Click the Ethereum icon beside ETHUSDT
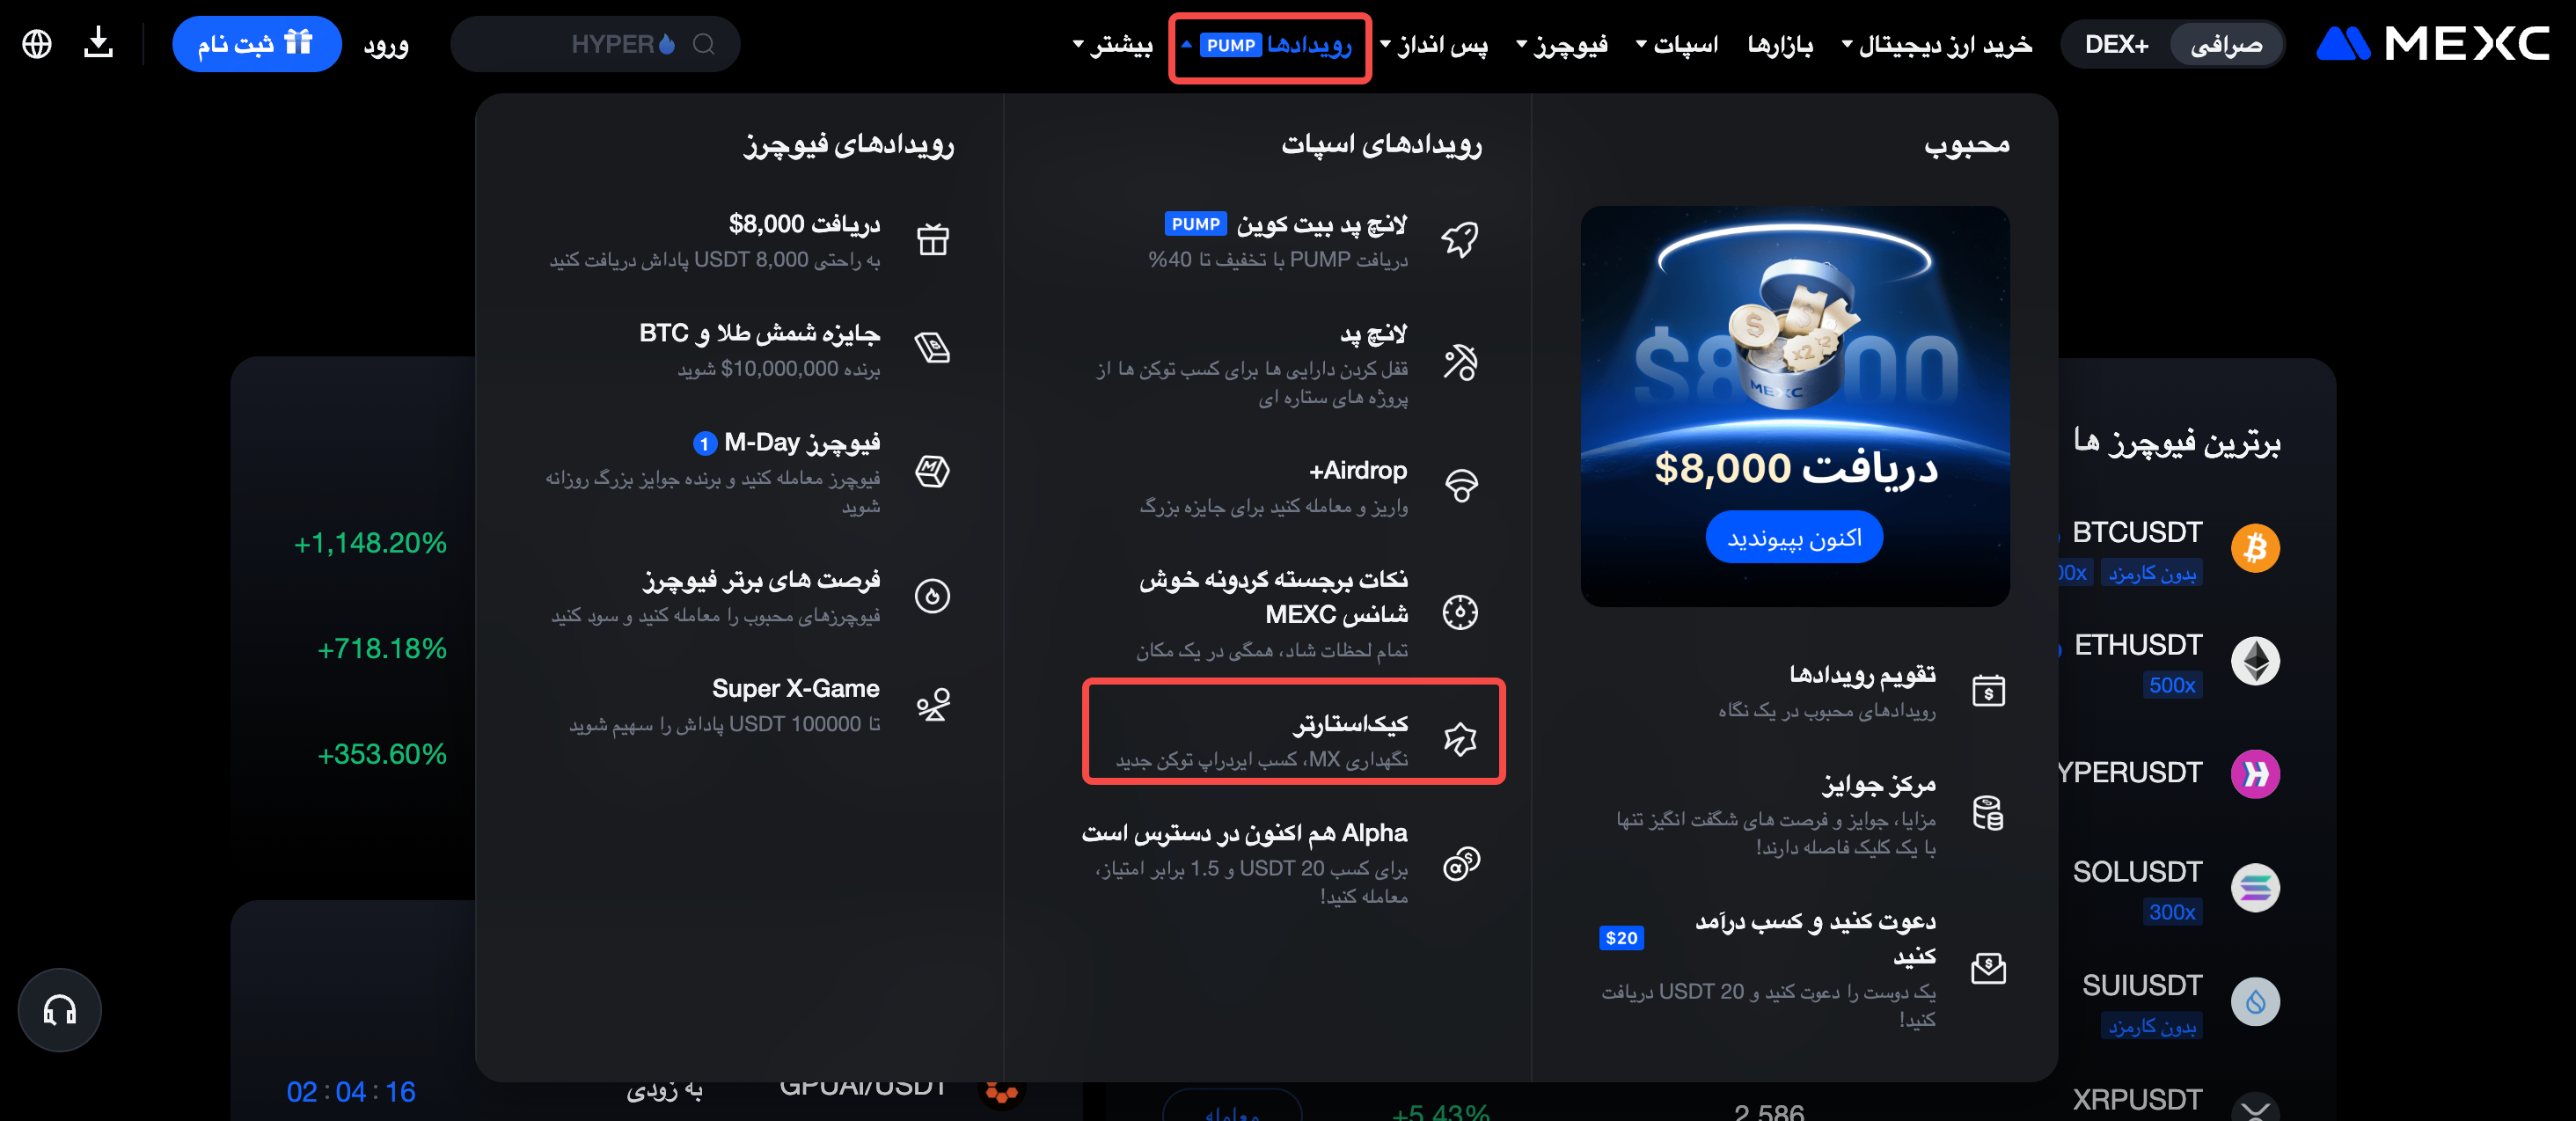The width and height of the screenshot is (2576, 1121). 2255,661
